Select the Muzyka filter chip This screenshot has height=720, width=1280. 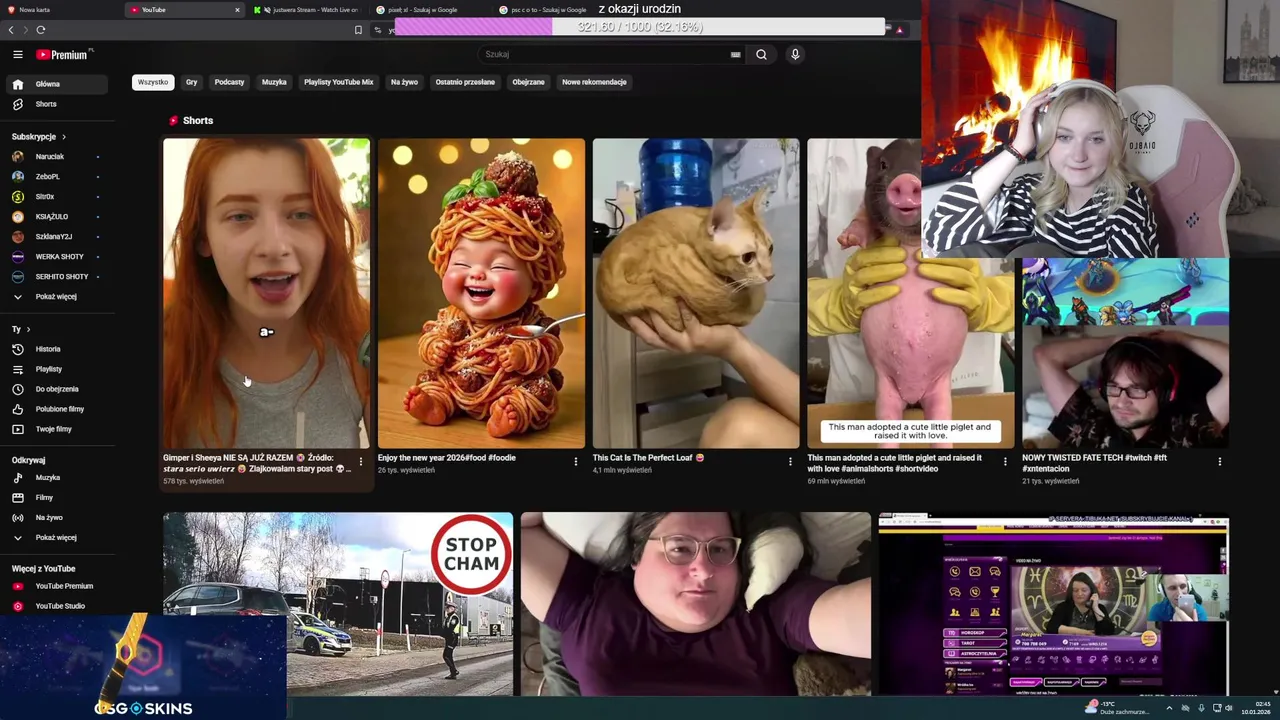pyautogui.click(x=274, y=82)
